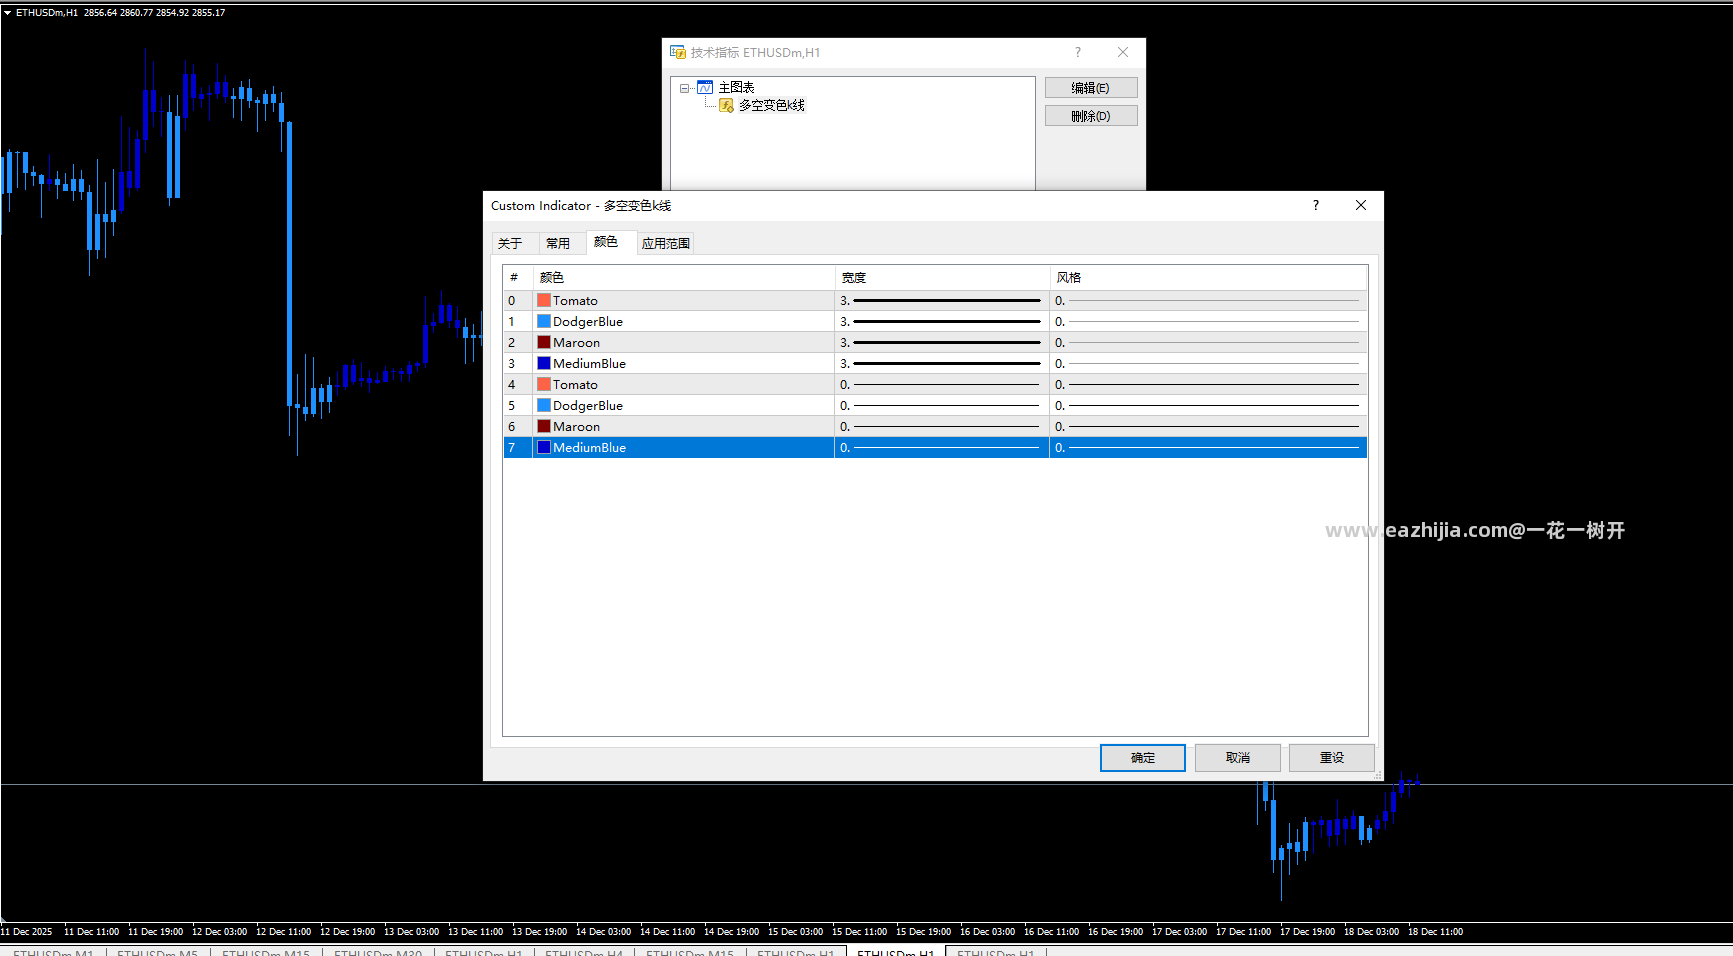Open the line style setting for row 6
The image size is (1733, 956).
[1208, 426]
